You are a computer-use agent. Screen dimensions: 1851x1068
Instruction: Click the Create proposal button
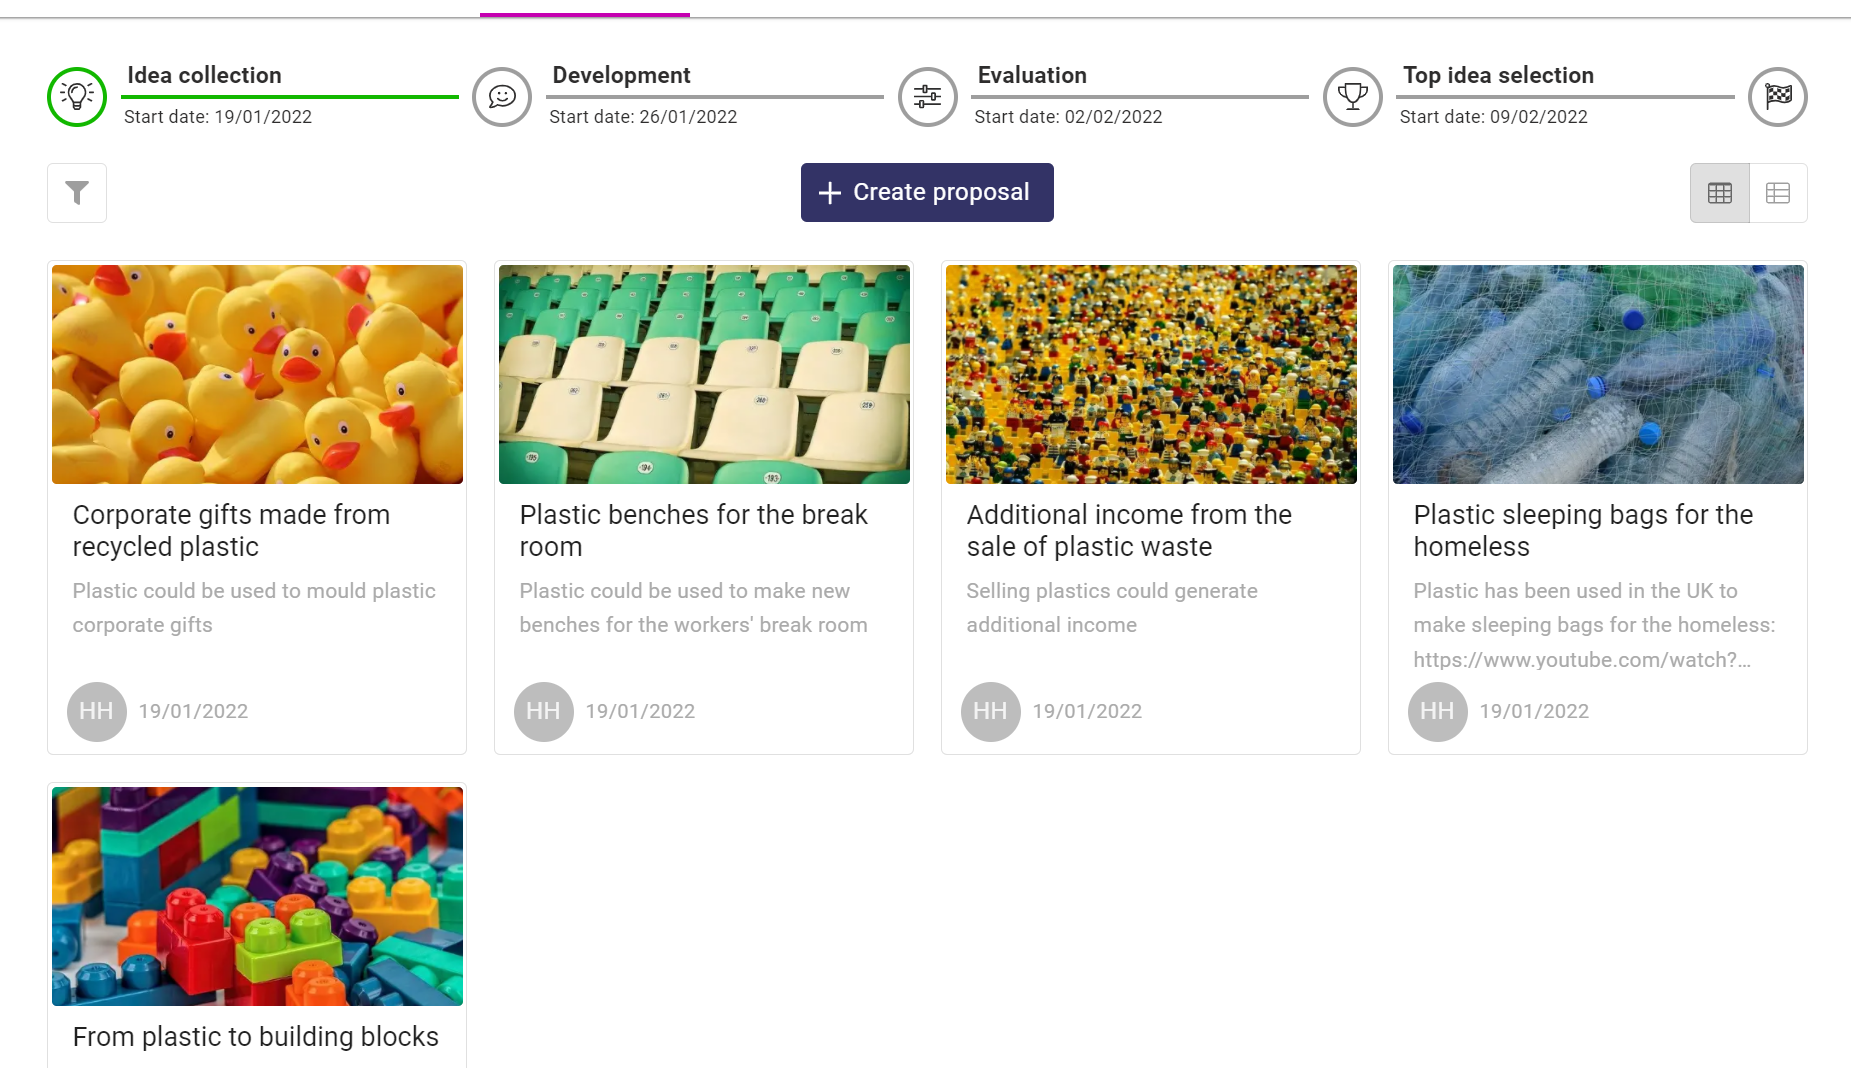(x=927, y=192)
